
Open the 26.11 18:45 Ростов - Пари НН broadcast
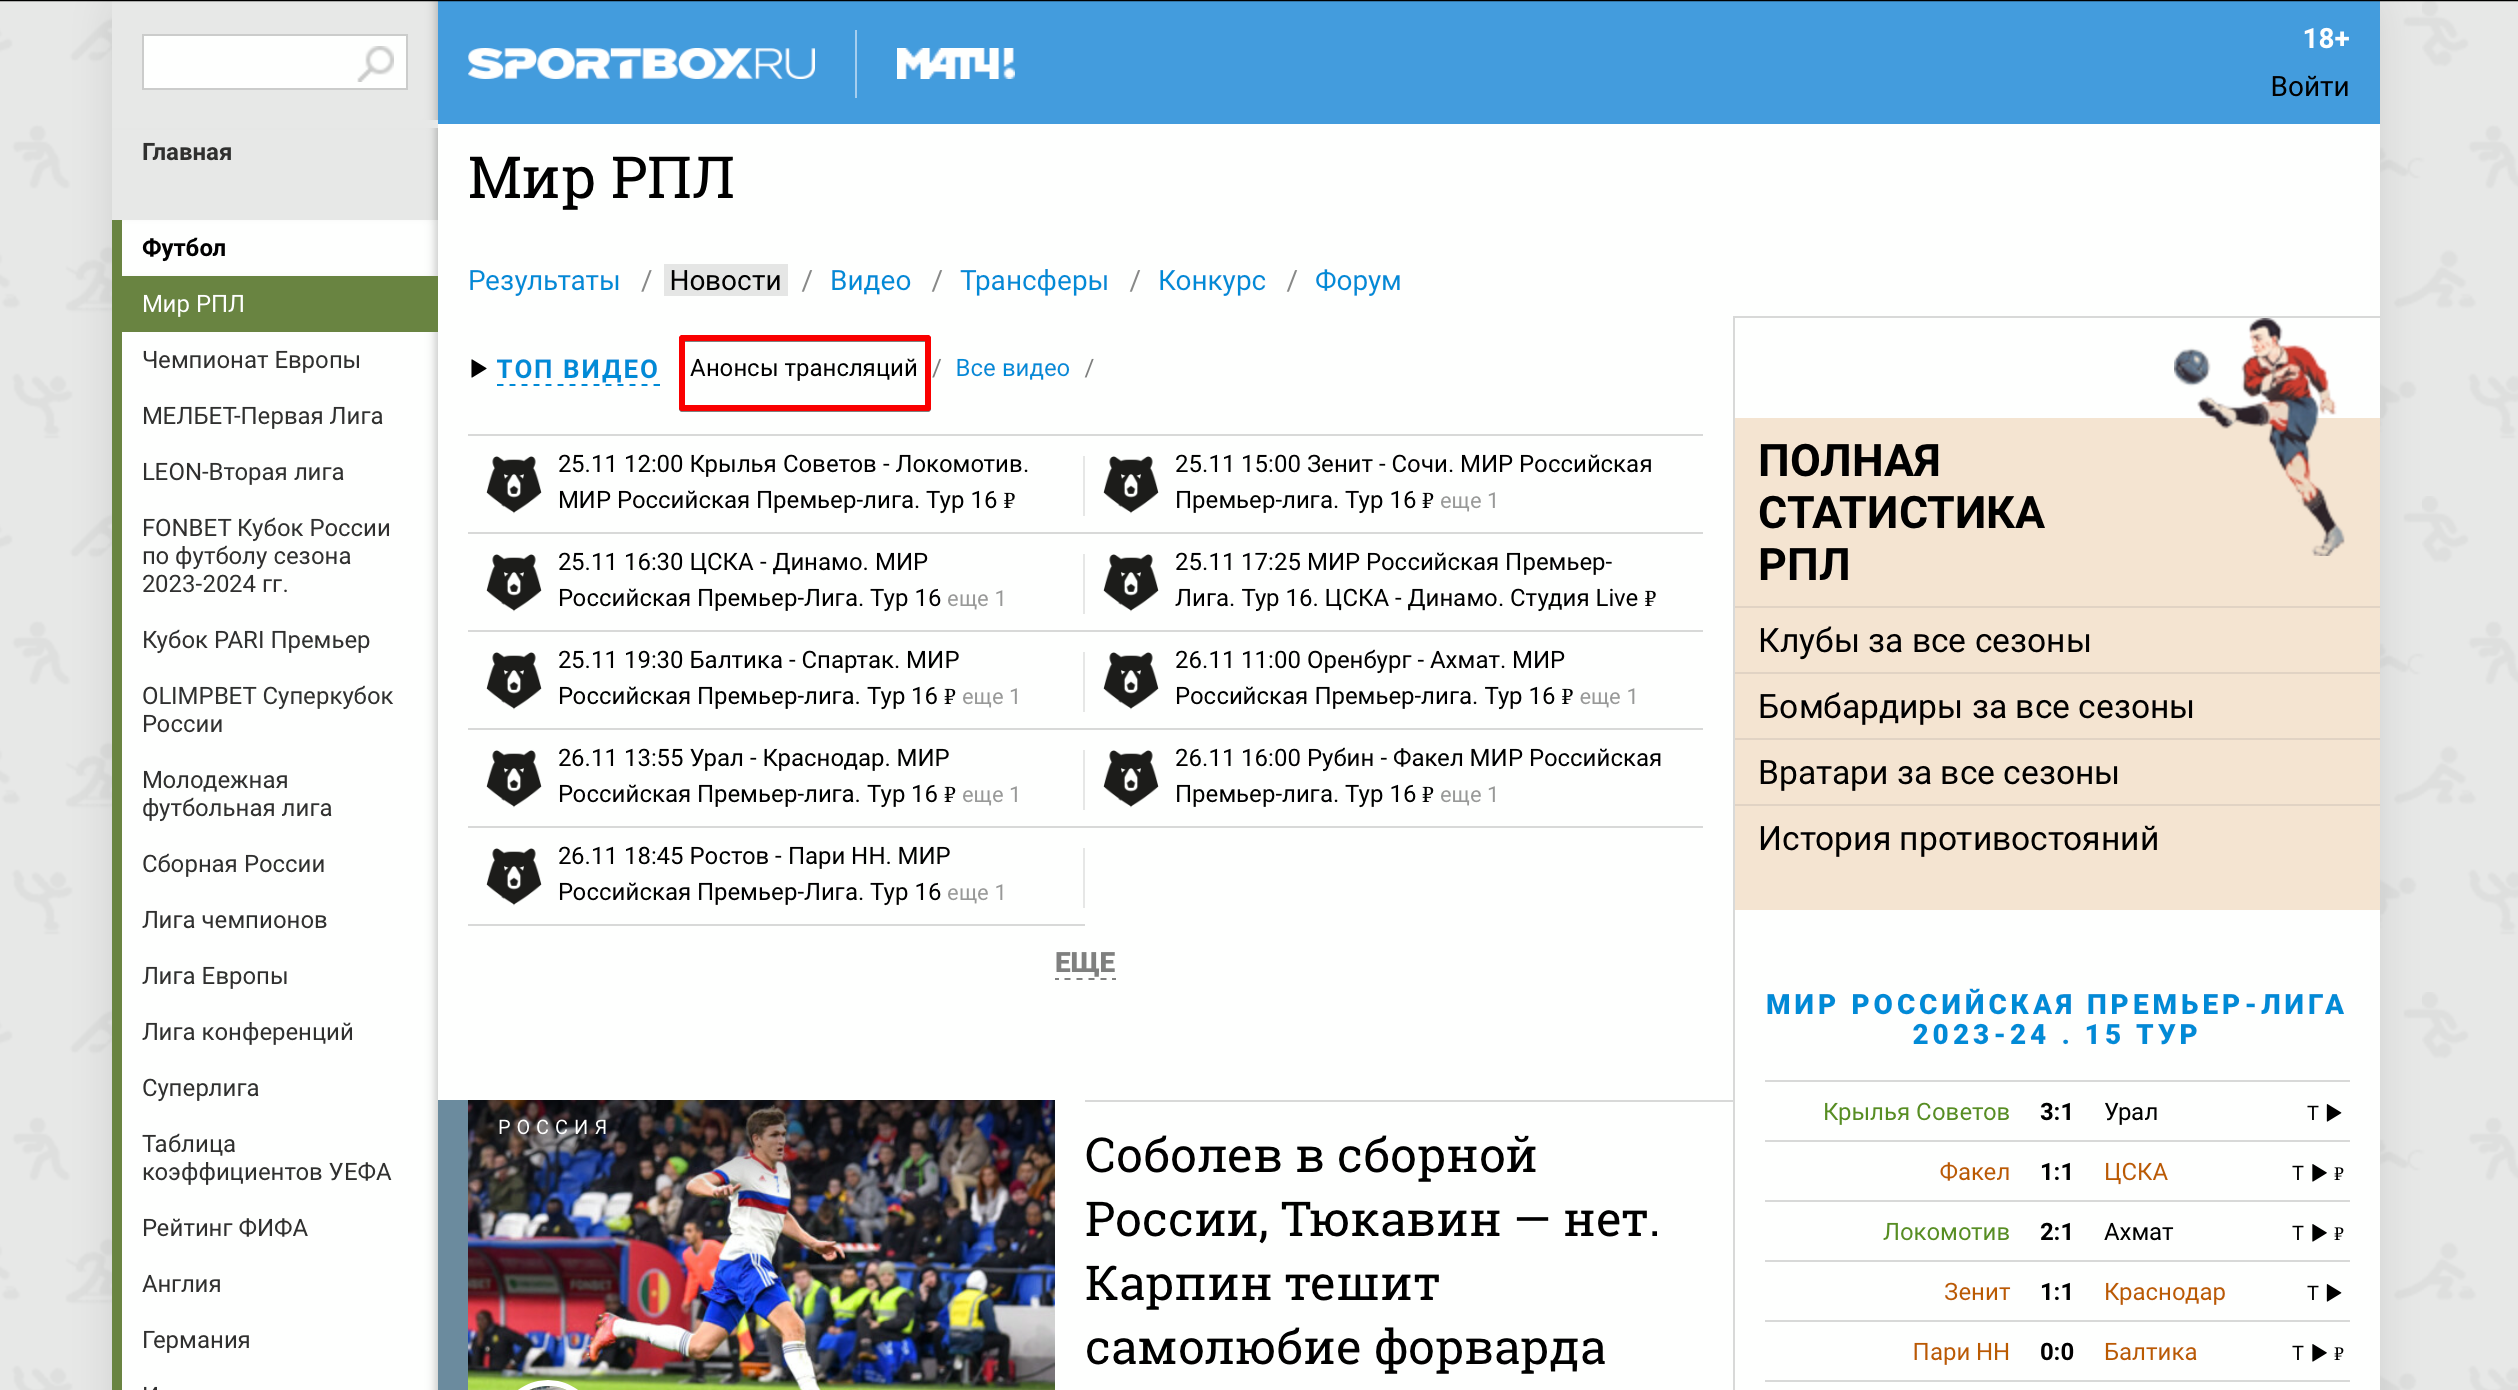tap(754, 875)
